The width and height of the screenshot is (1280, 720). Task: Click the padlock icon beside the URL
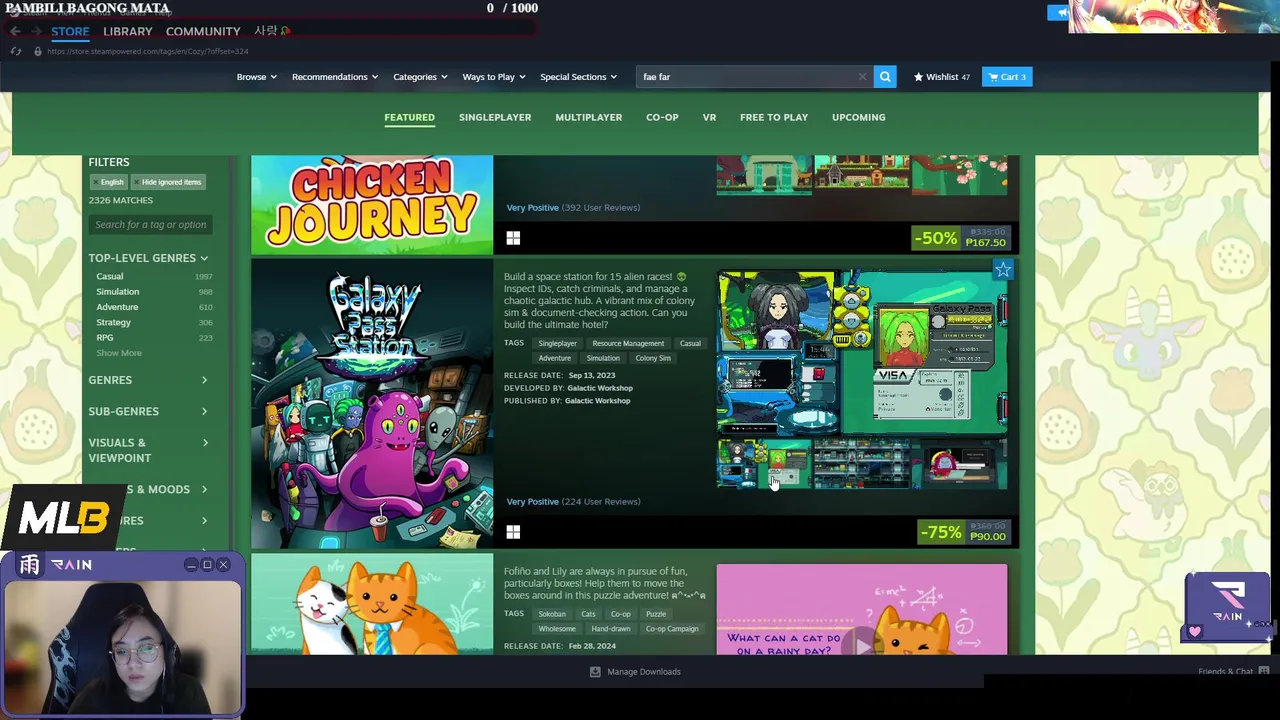click(x=38, y=51)
